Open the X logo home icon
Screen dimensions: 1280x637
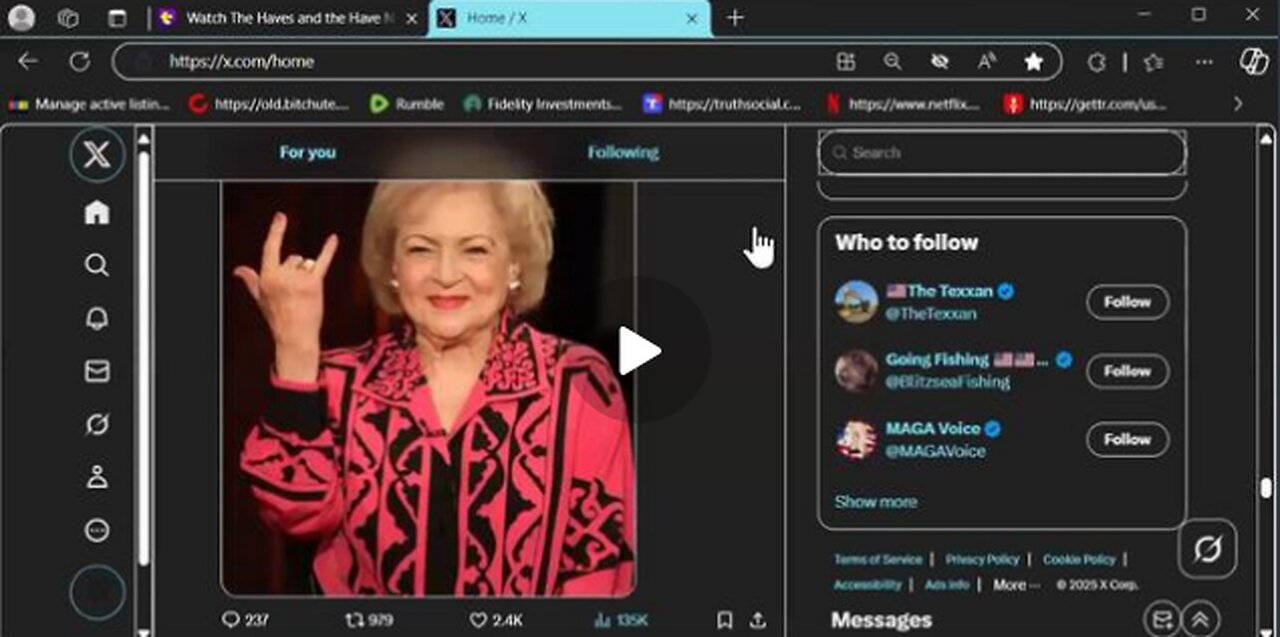(97, 155)
